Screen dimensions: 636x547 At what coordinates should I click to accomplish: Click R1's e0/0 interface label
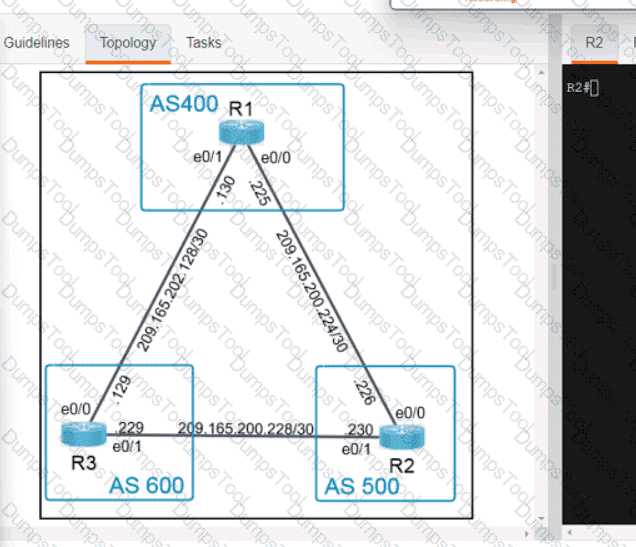(276, 157)
